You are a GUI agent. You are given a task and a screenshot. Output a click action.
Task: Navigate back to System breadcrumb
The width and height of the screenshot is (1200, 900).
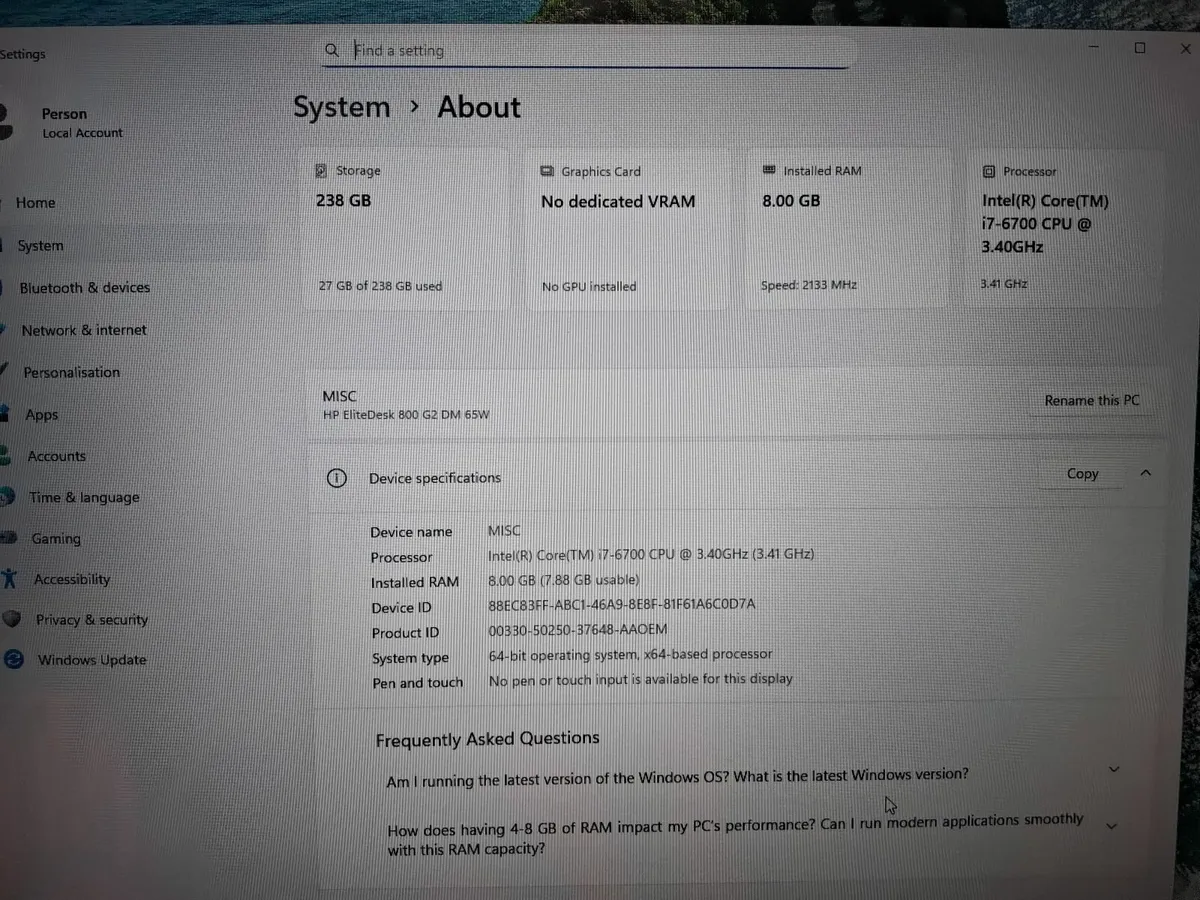[x=341, y=108]
